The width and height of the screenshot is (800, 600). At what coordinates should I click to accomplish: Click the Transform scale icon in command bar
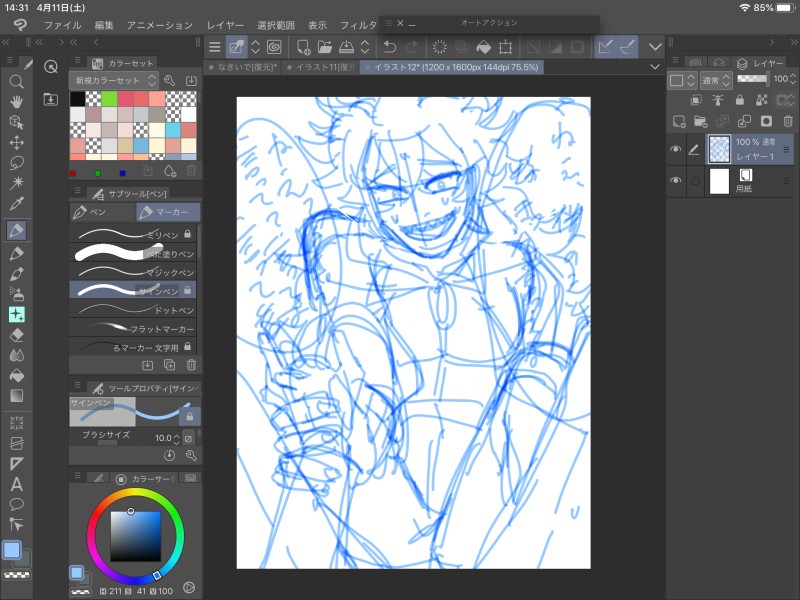click(505, 47)
